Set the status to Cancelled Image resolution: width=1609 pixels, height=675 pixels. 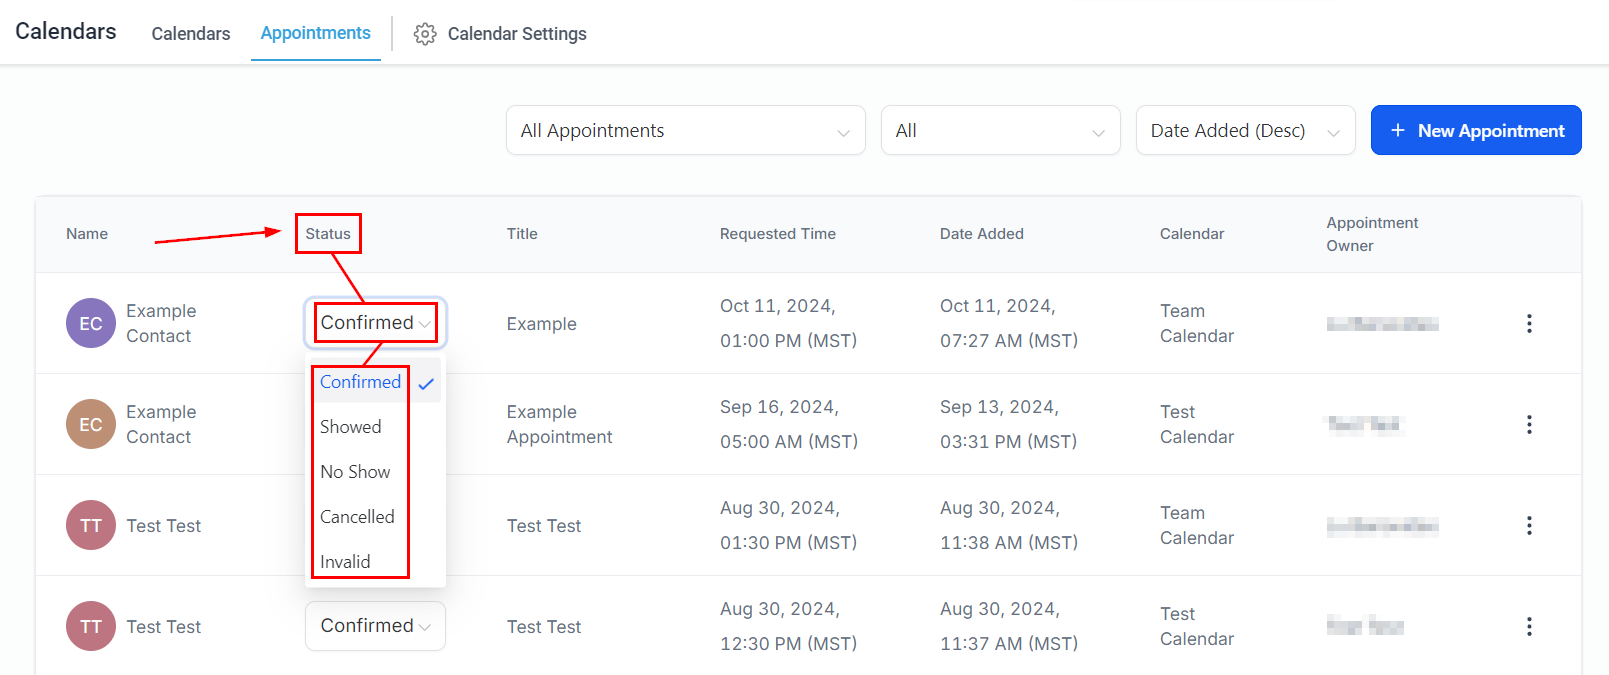click(x=357, y=517)
